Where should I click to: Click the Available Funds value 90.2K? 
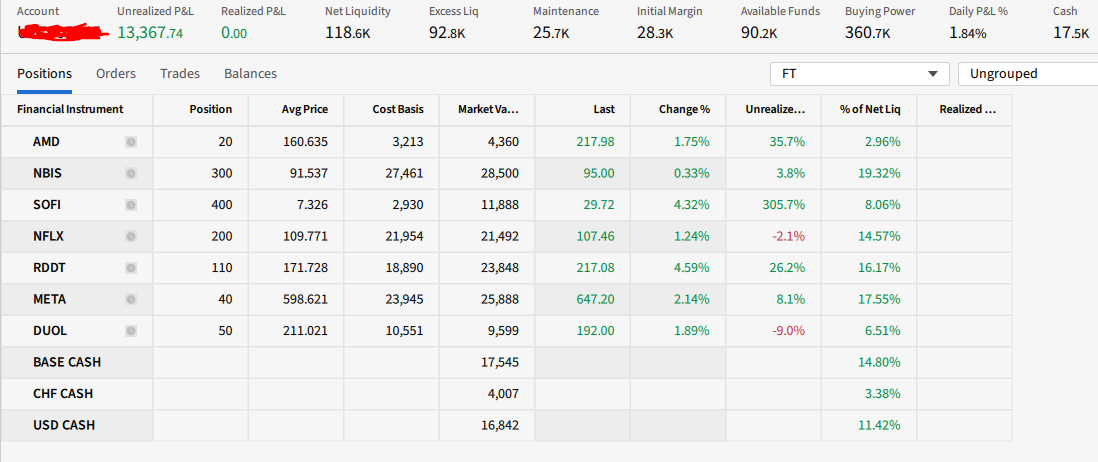point(759,33)
